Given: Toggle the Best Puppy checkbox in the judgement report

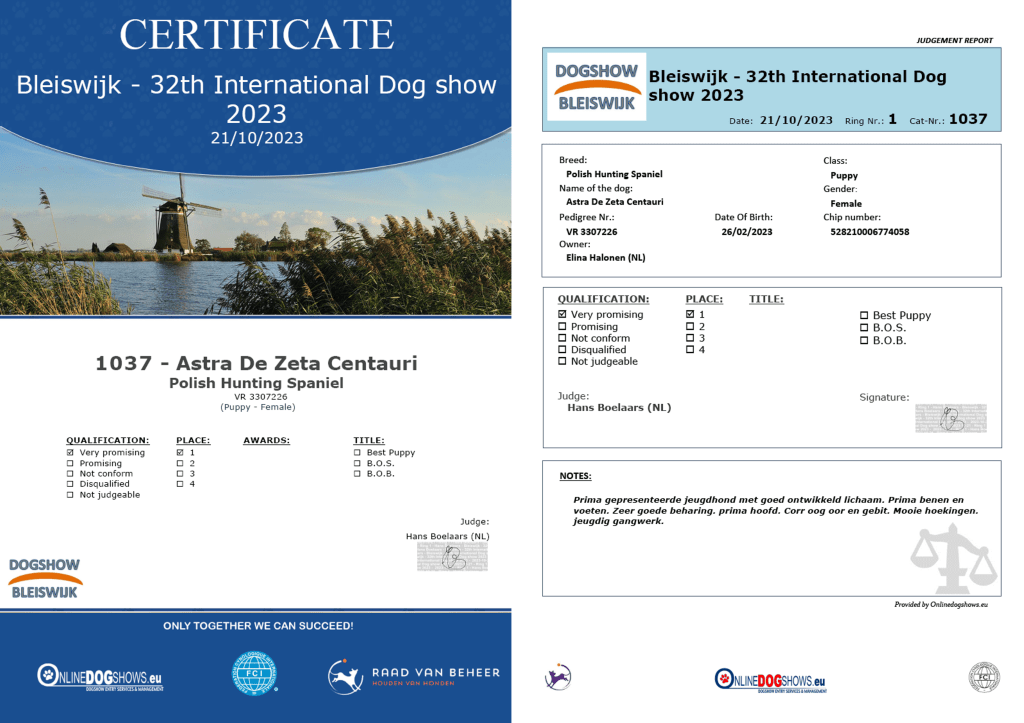Looking at the screenshot, I should point(865,316).
